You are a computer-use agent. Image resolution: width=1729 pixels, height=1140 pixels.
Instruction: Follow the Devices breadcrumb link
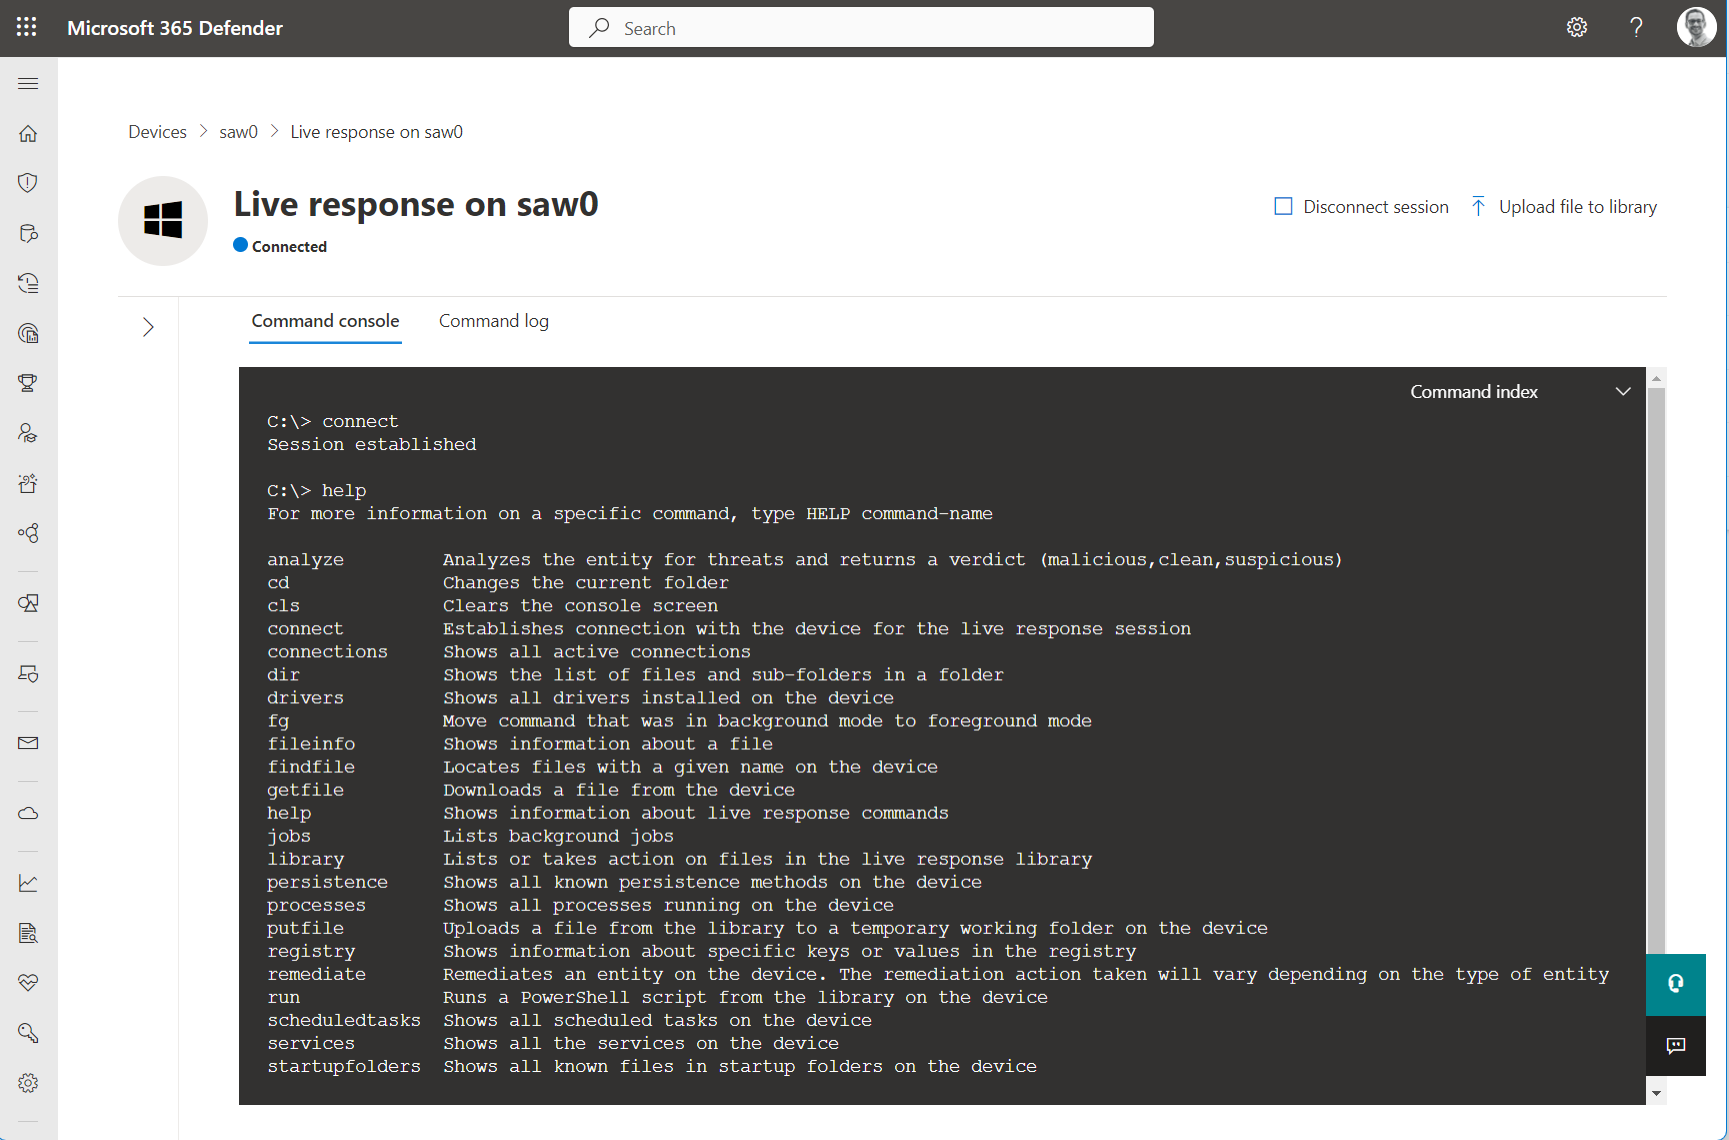(x=157, y=132)
